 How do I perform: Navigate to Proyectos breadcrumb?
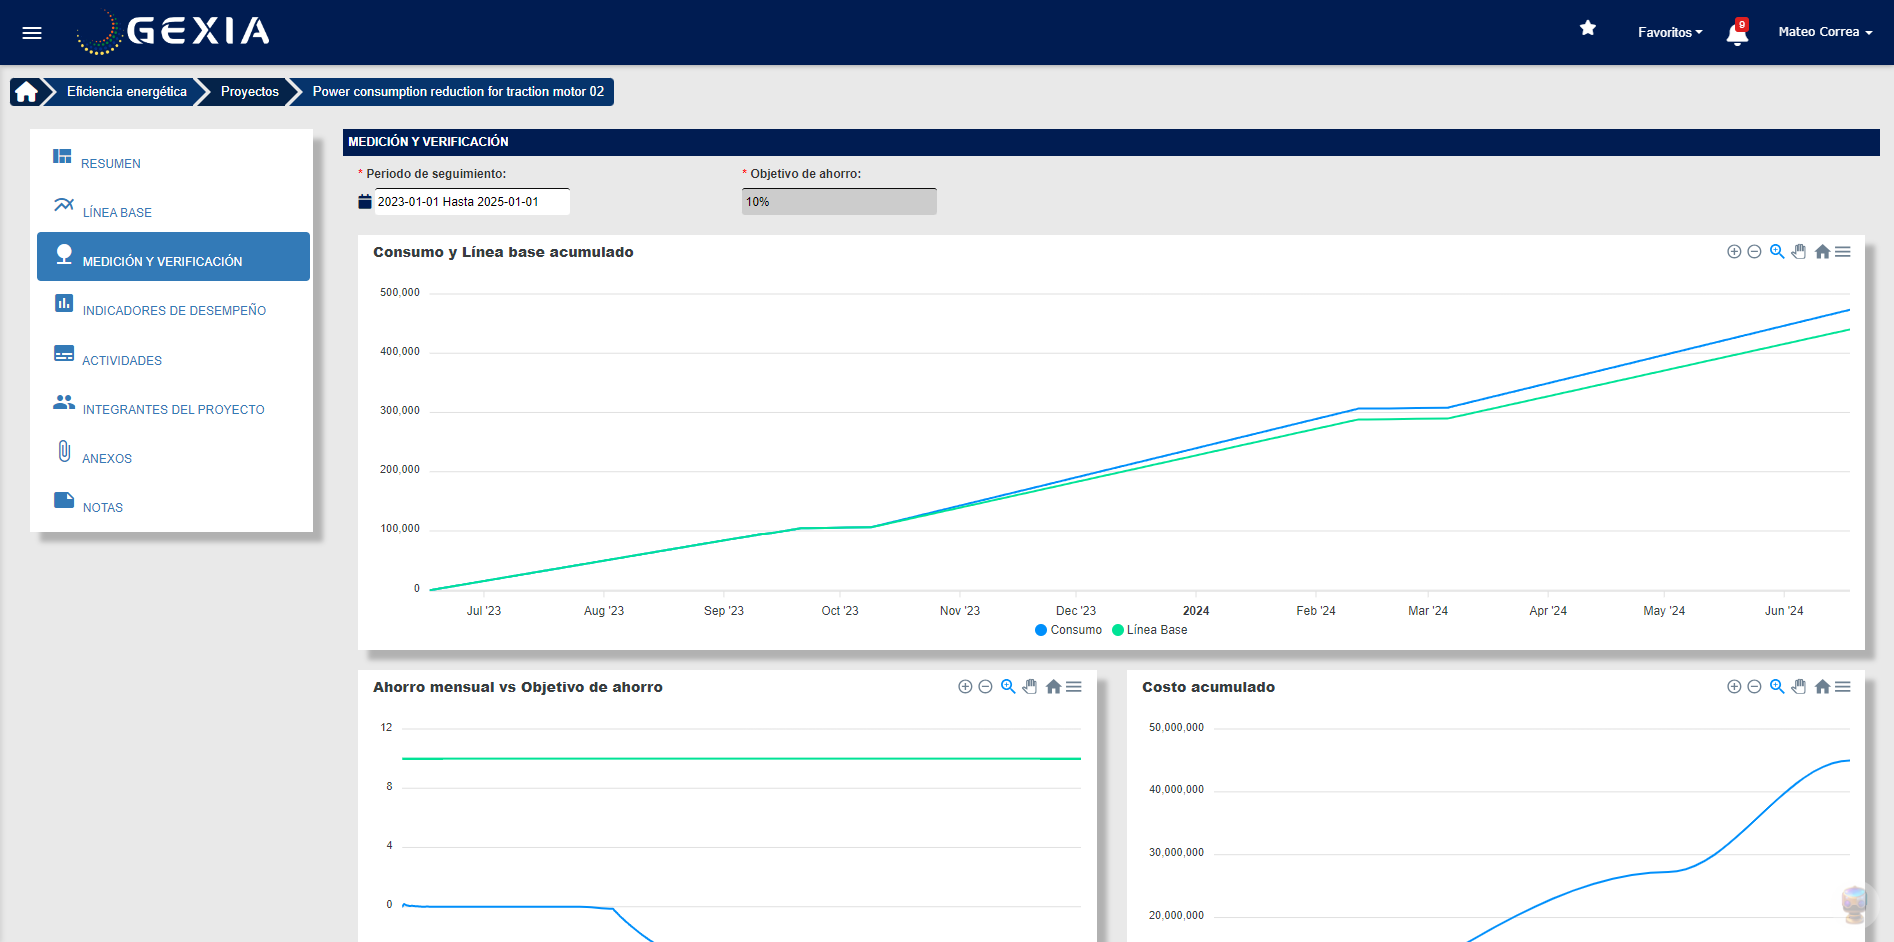[249, 92]
